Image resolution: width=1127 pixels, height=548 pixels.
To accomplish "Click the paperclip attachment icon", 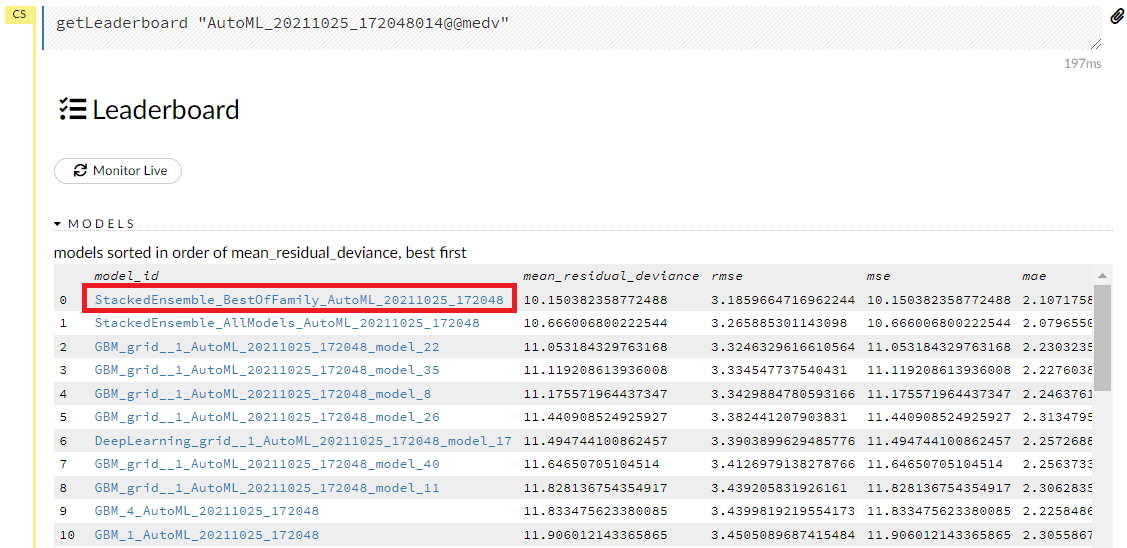I will (1117, 16).
